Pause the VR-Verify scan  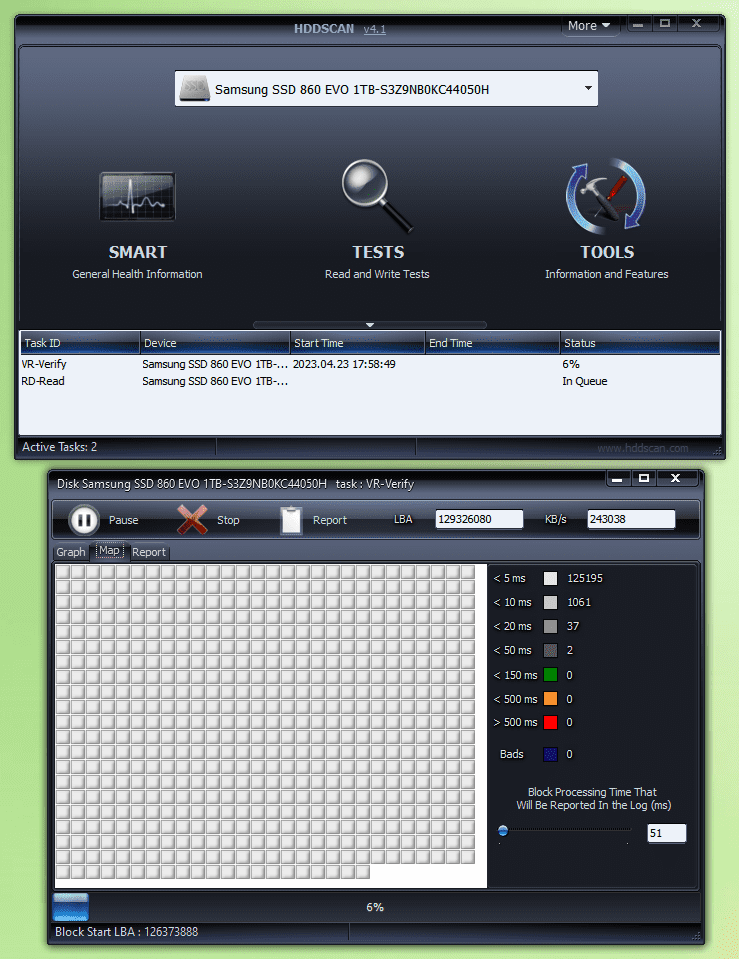click(x=84, y=520)
